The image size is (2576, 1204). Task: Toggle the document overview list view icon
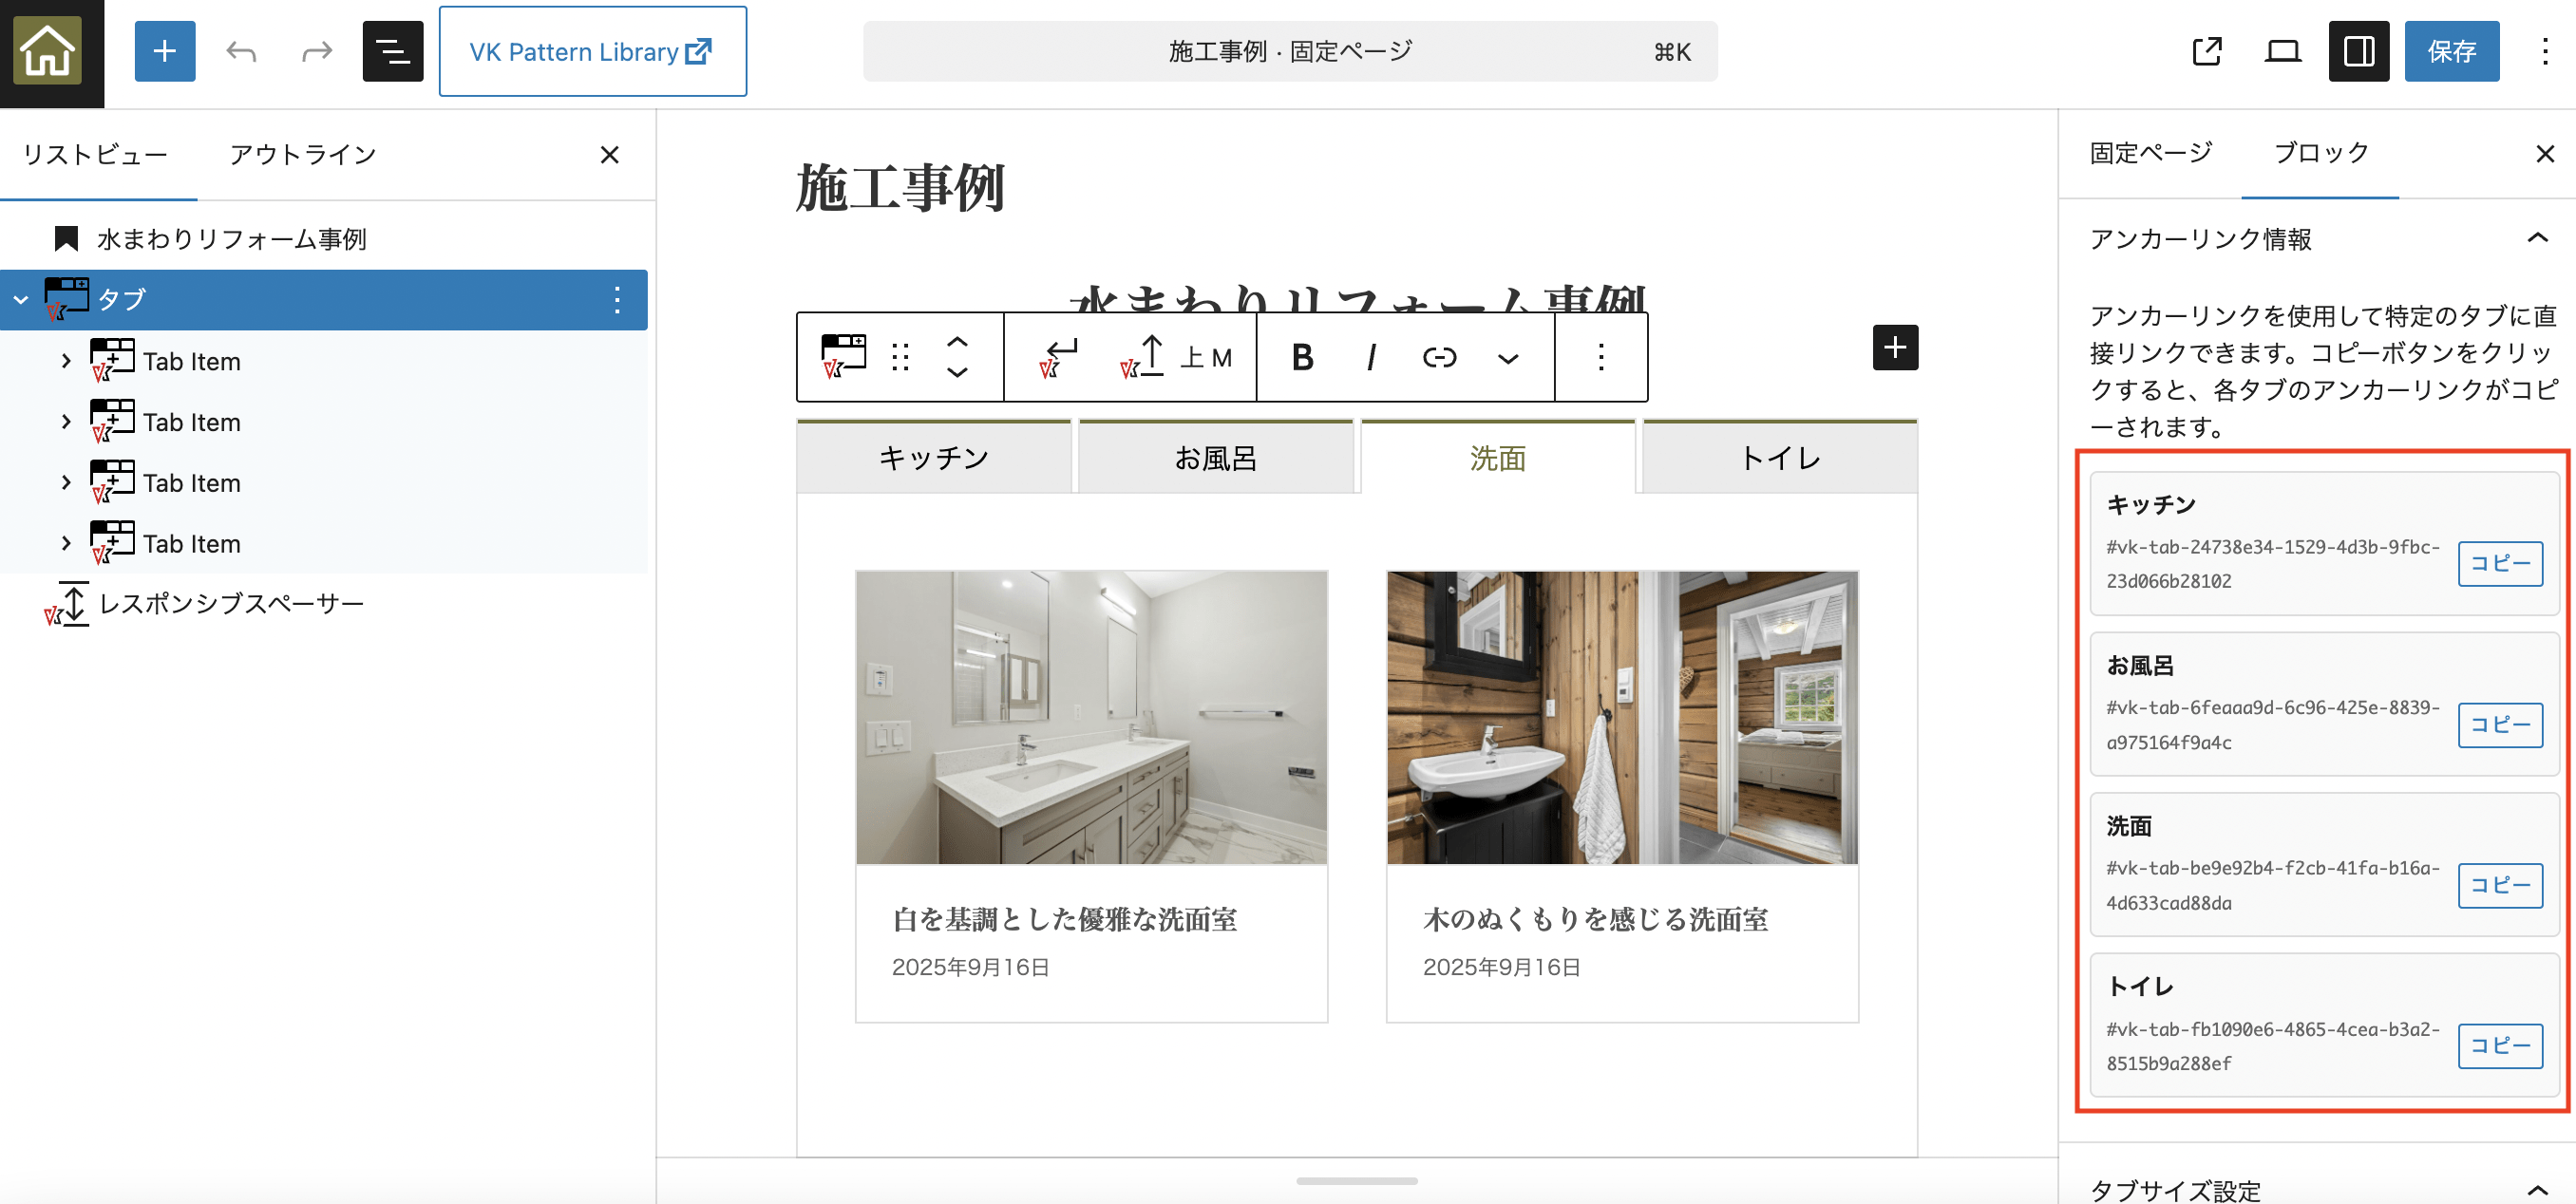(392, 51)
